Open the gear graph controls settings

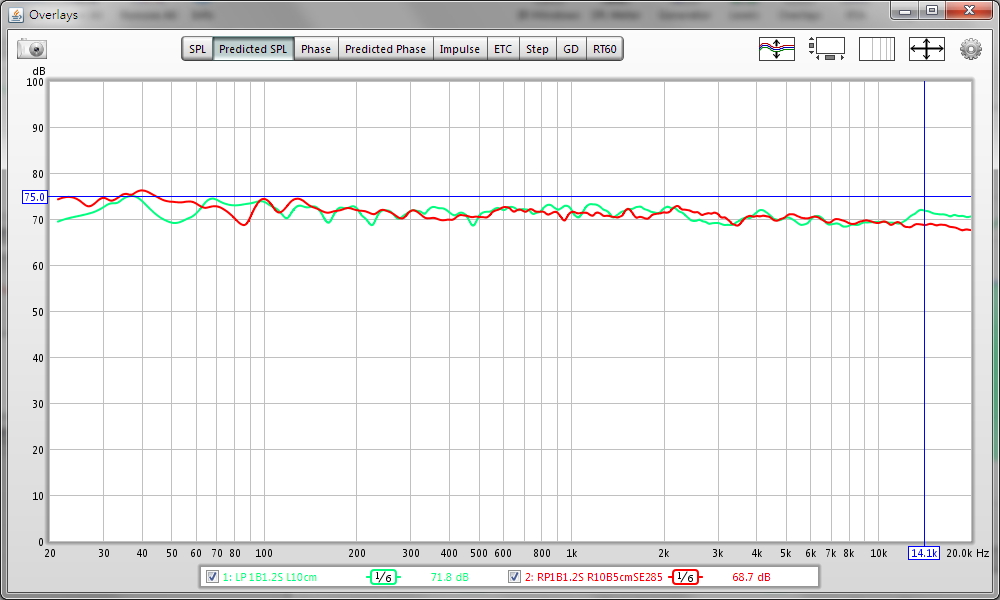pos(970,49)
